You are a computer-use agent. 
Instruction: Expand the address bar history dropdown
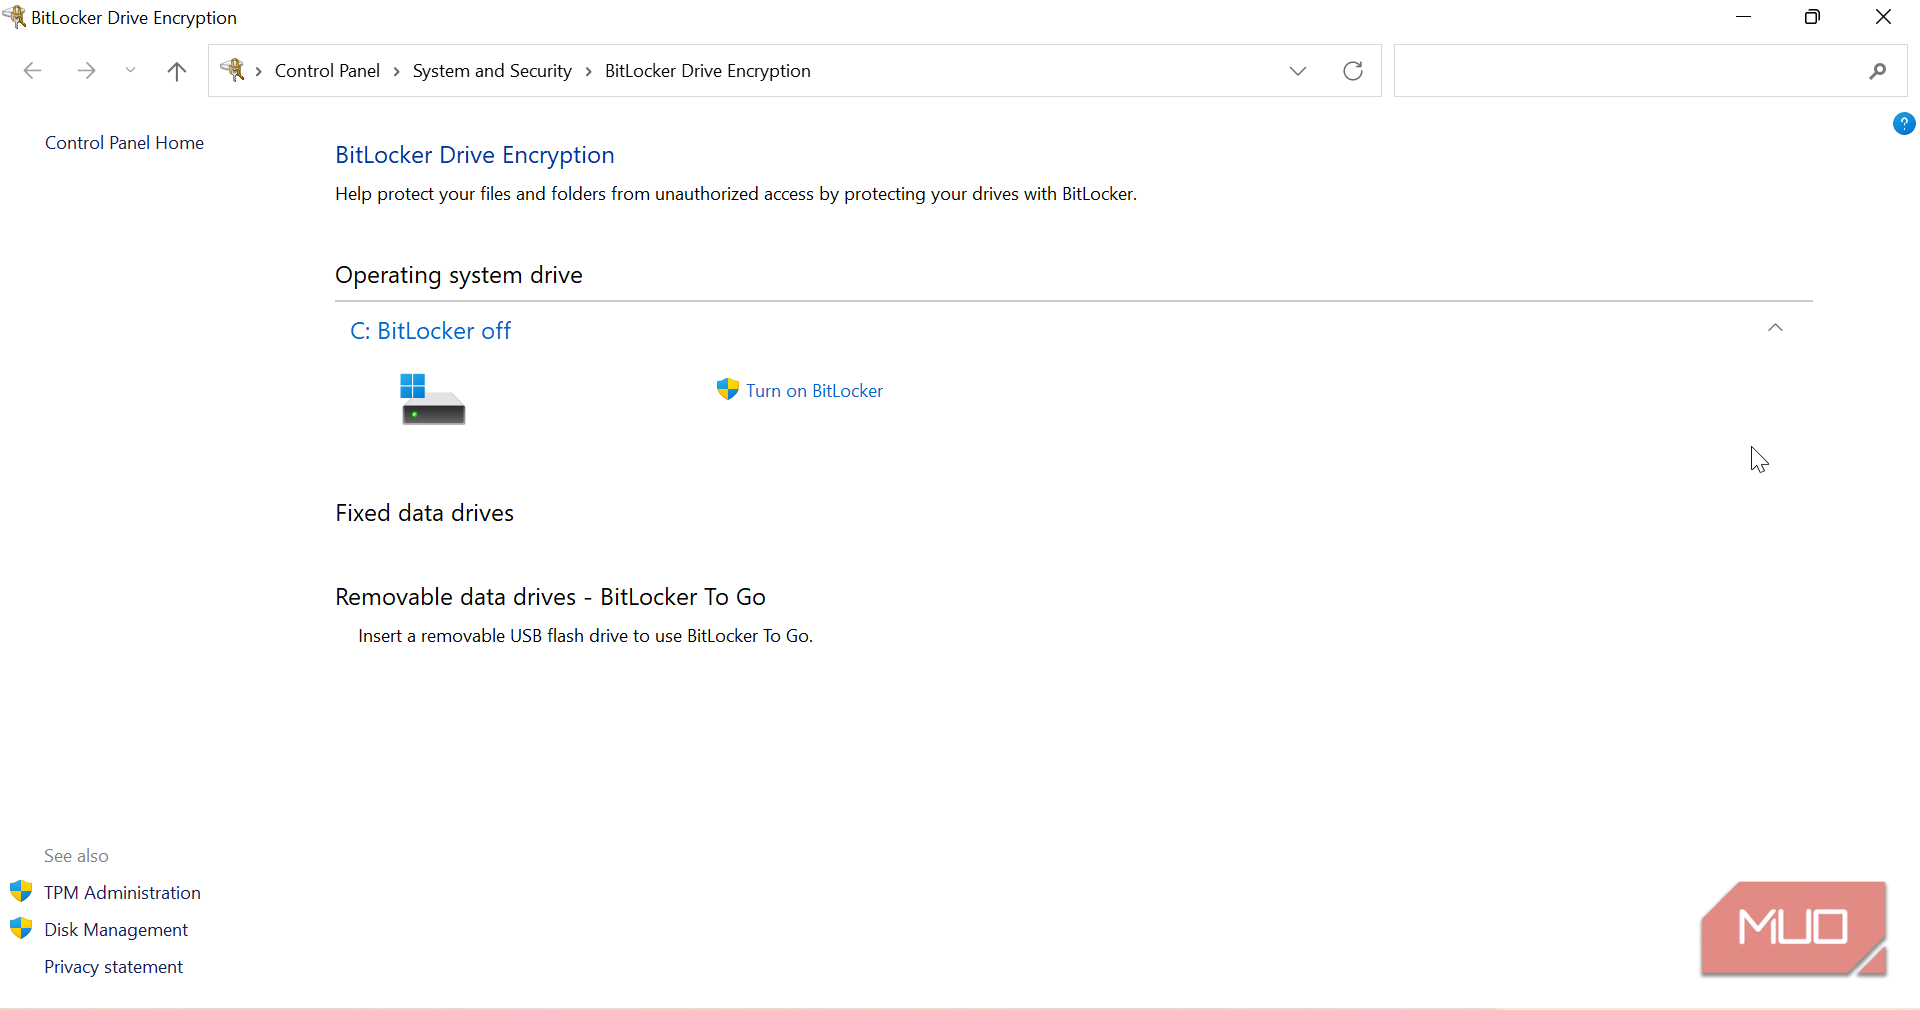pos(1298,71)
